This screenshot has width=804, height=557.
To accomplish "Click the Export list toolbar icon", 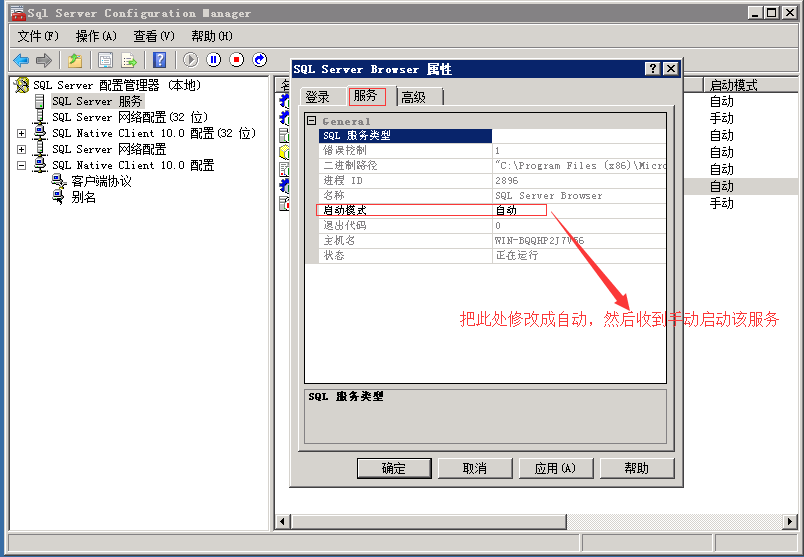I will (x=129, y=60).
